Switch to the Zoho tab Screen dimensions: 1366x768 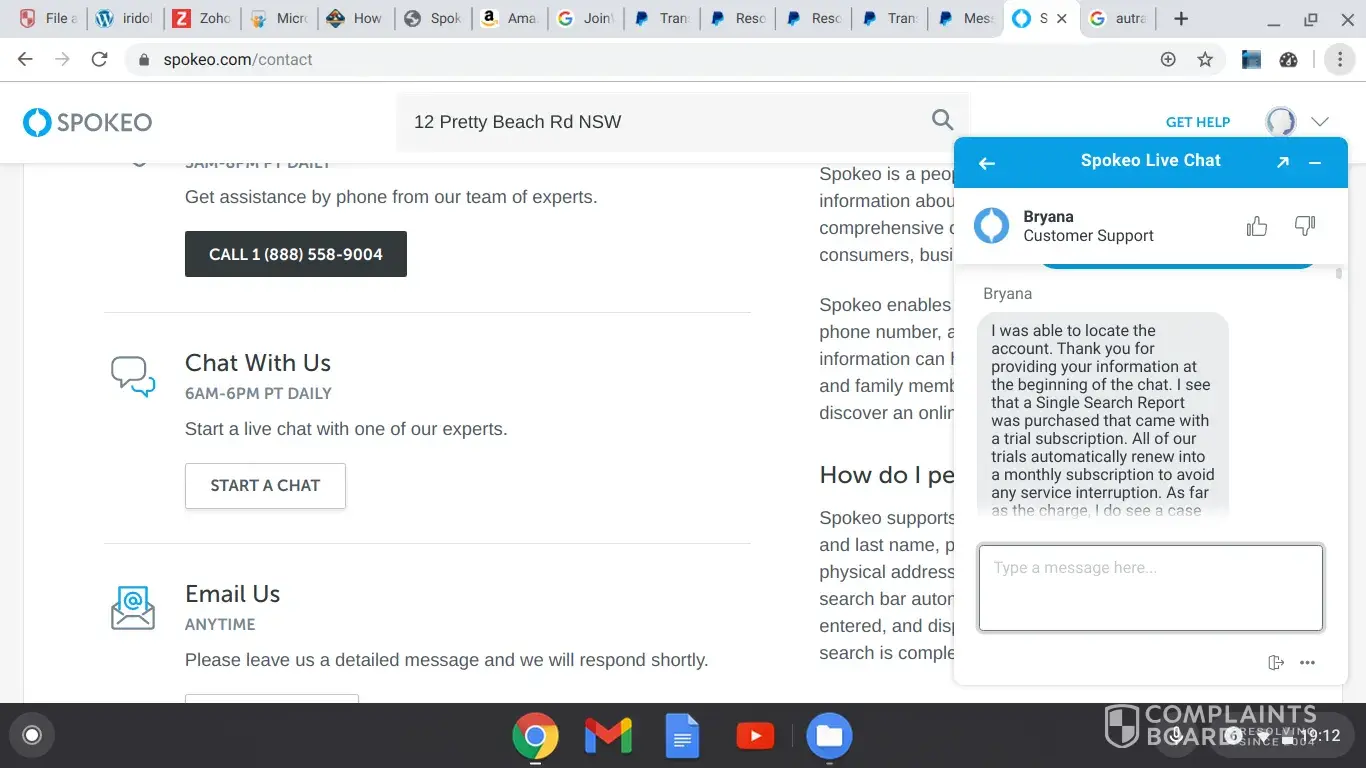coord(201,19)
